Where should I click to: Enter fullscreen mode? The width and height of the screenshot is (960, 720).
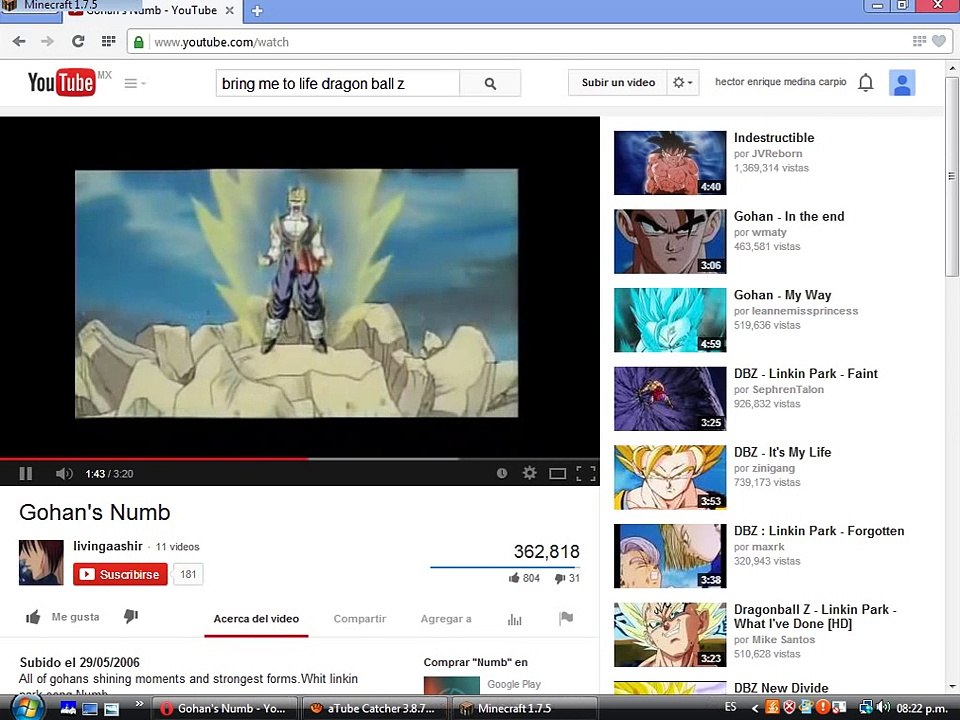click(586, 473)
